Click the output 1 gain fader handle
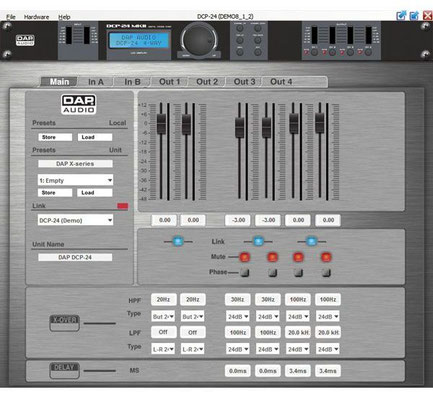This screenshot has height=400, width=433. (240, 127)
